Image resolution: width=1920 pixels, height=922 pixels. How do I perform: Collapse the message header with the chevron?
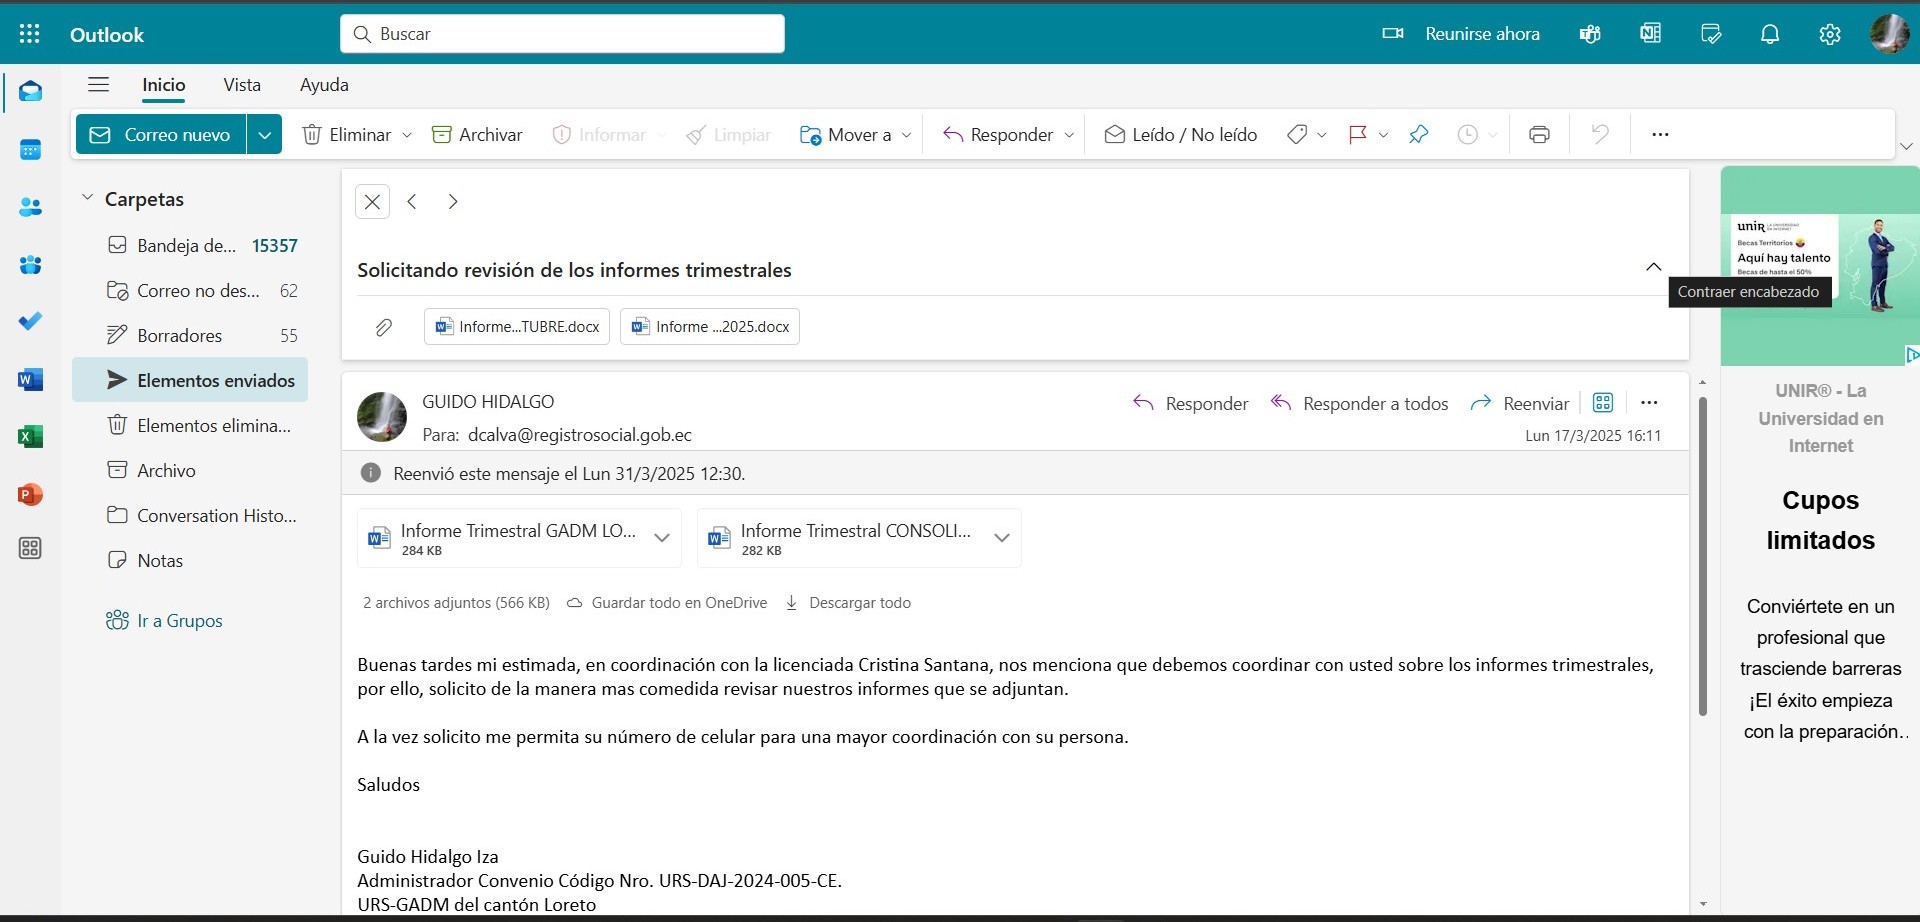click(x=1653, y=267)
